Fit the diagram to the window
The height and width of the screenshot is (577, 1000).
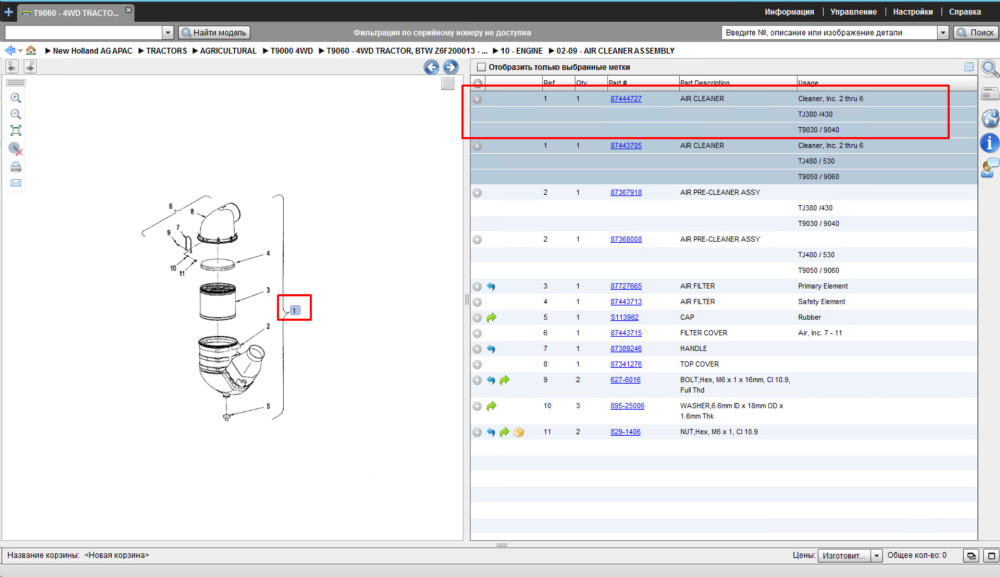pyautogui.click(x=15, y=131)
